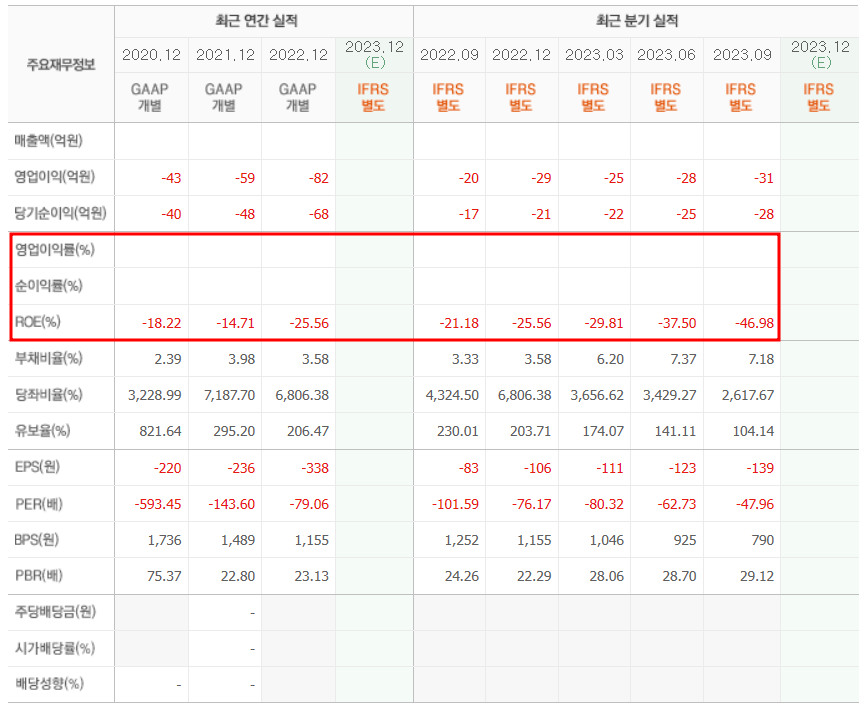
Task: Click the 영업이익(억원) row label
Action: [x=55, y=177]
